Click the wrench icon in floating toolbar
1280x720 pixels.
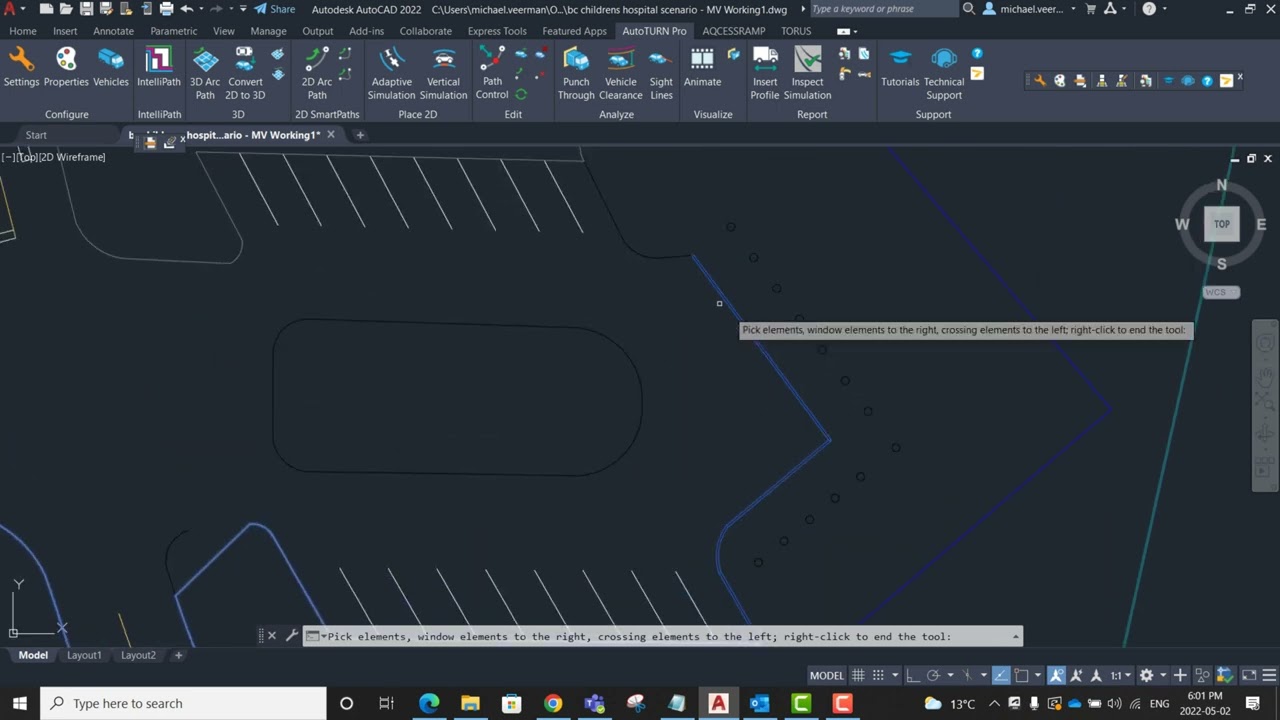point(1040,80)
